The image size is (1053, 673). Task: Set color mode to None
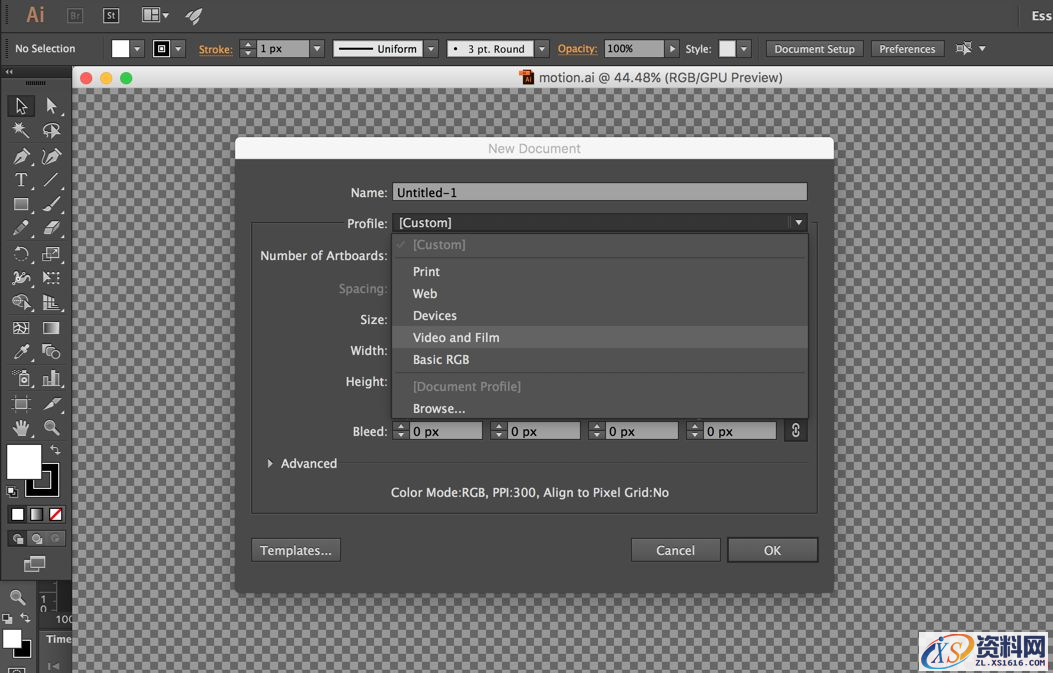point(56,514)
